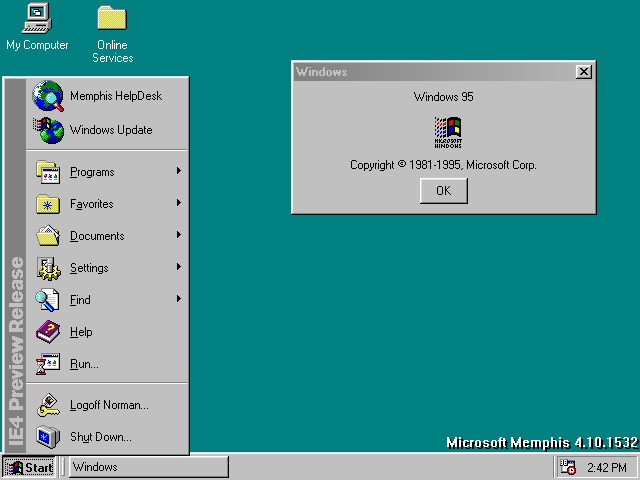Open the Find menu item
Viewport: 640px width, 480px height.
coord(80,300)
